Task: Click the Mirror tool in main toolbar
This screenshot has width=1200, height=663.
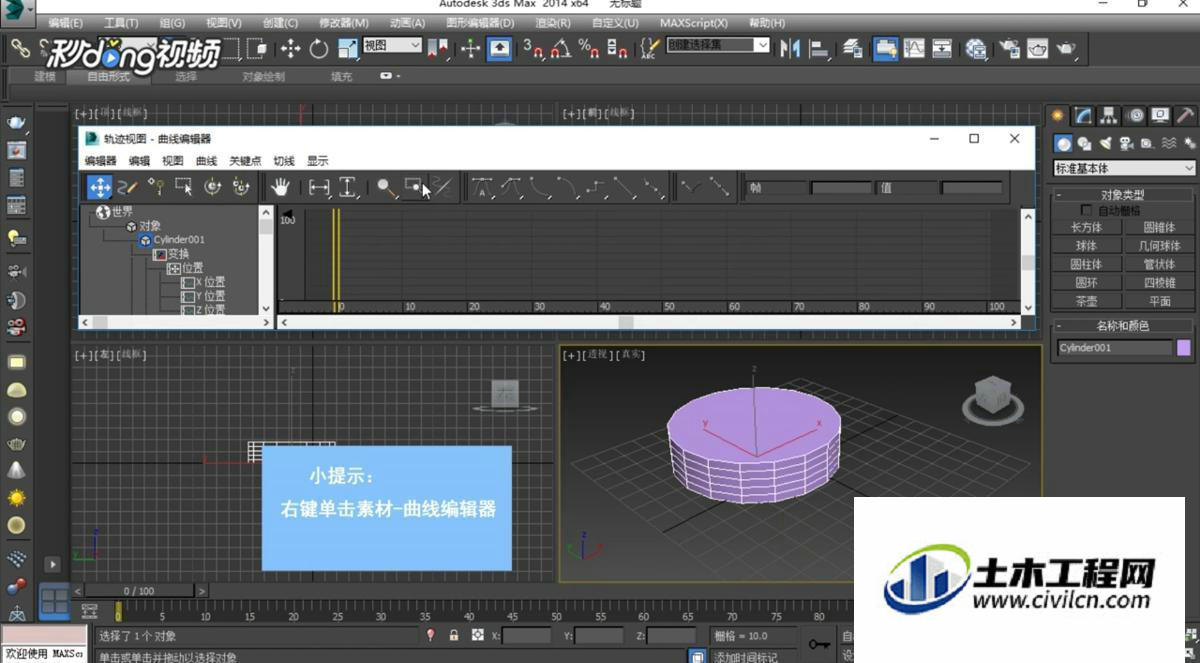Action: tap(791, 47)
